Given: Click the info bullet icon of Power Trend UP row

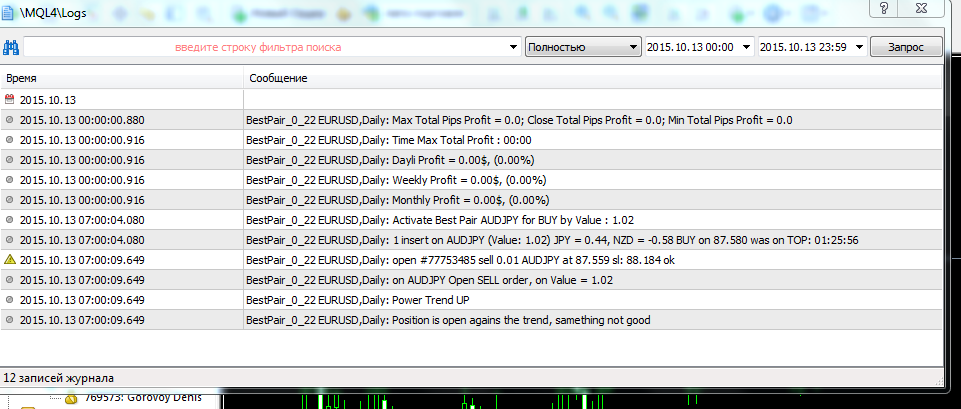Looking at the screenshot, I should (x=9, y=300).
